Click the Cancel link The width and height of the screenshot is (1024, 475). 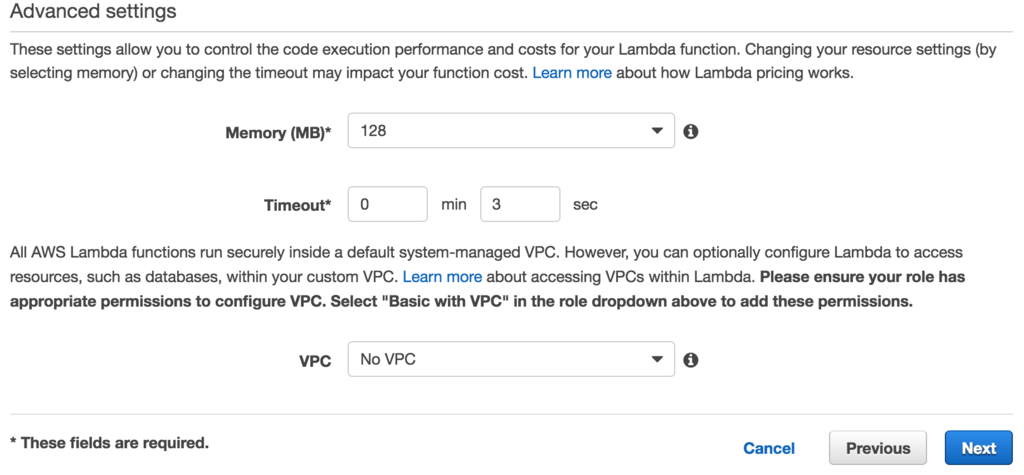point(769,448)
